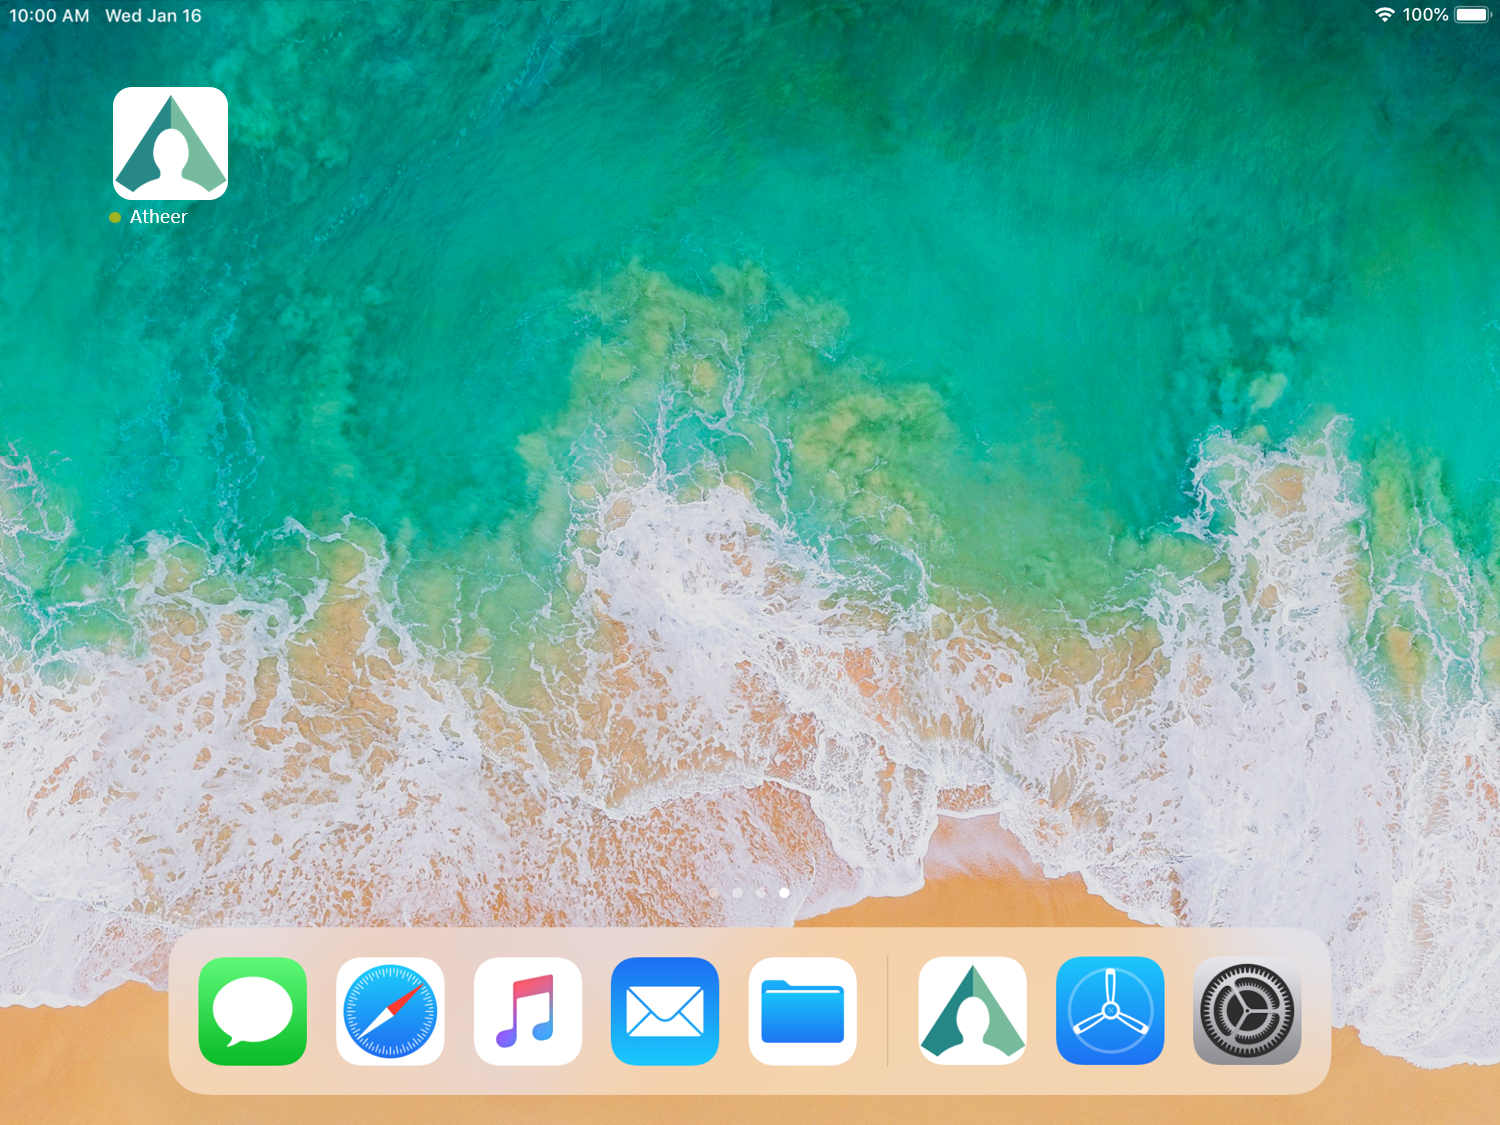Tap the Wi-Fi status icon
Viewport: 1500px width, 1125px height.
pyautogui.click(x=1385, y=15)
